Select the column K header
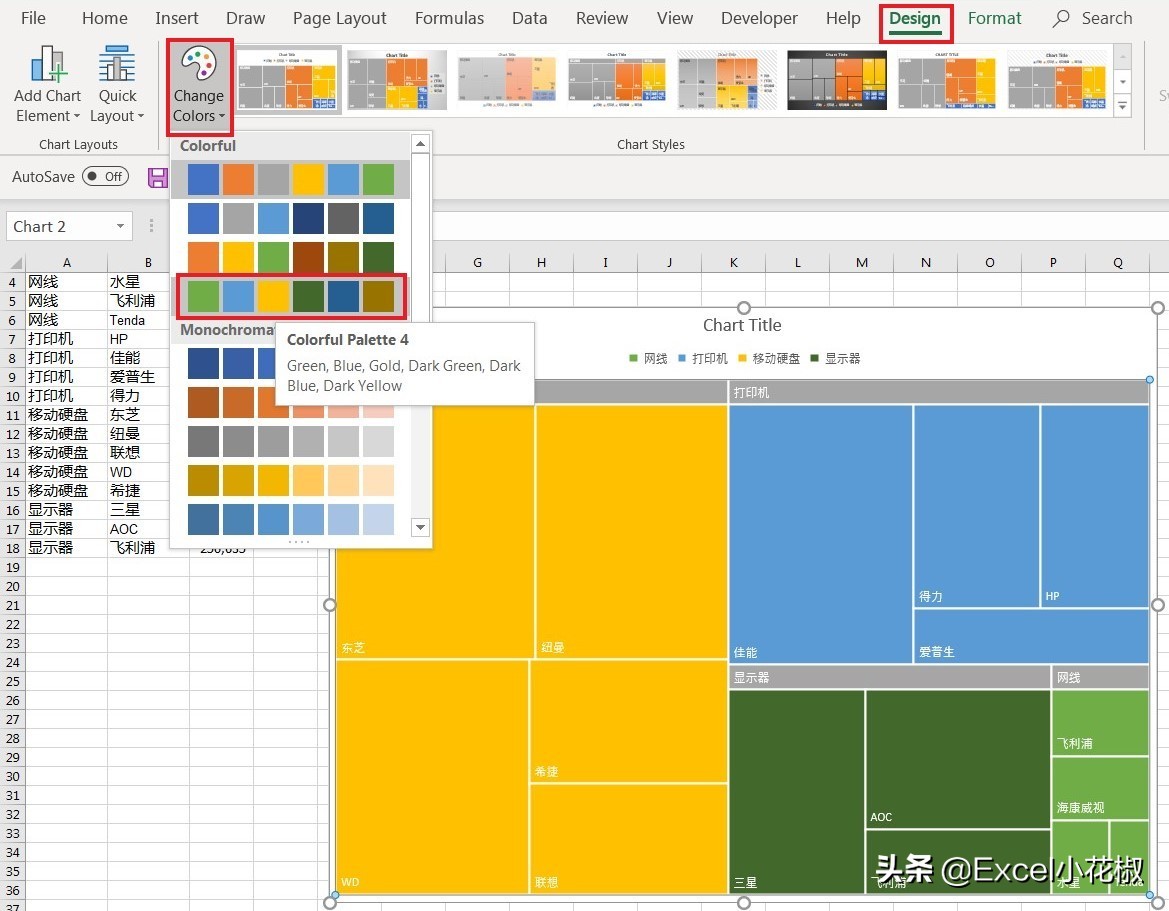Screen dimensions: 1169x911 click(734, 262)
